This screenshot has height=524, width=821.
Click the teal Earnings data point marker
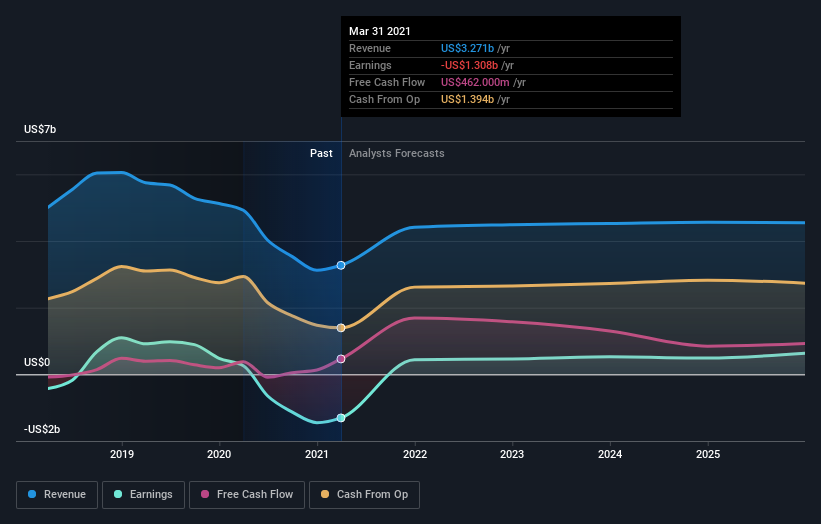[x=341, y=418]
